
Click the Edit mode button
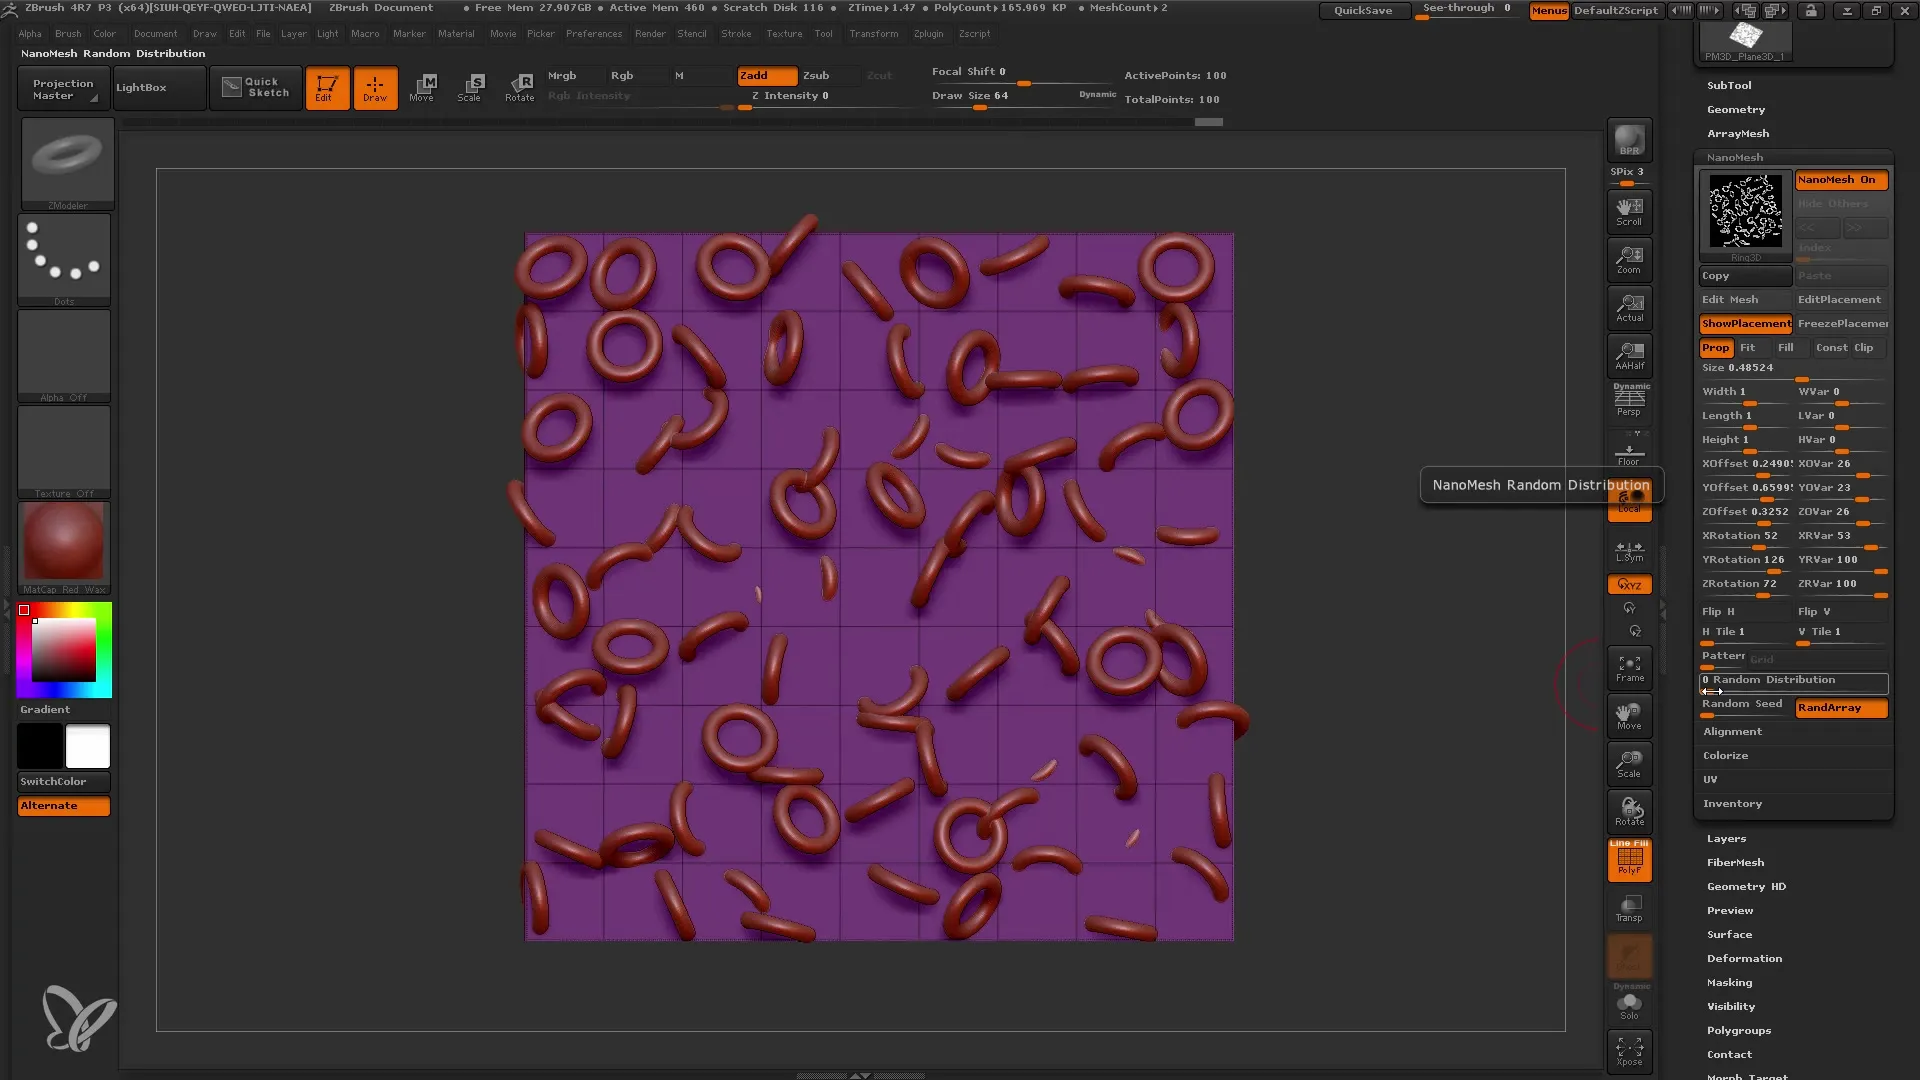click(326, 87)
